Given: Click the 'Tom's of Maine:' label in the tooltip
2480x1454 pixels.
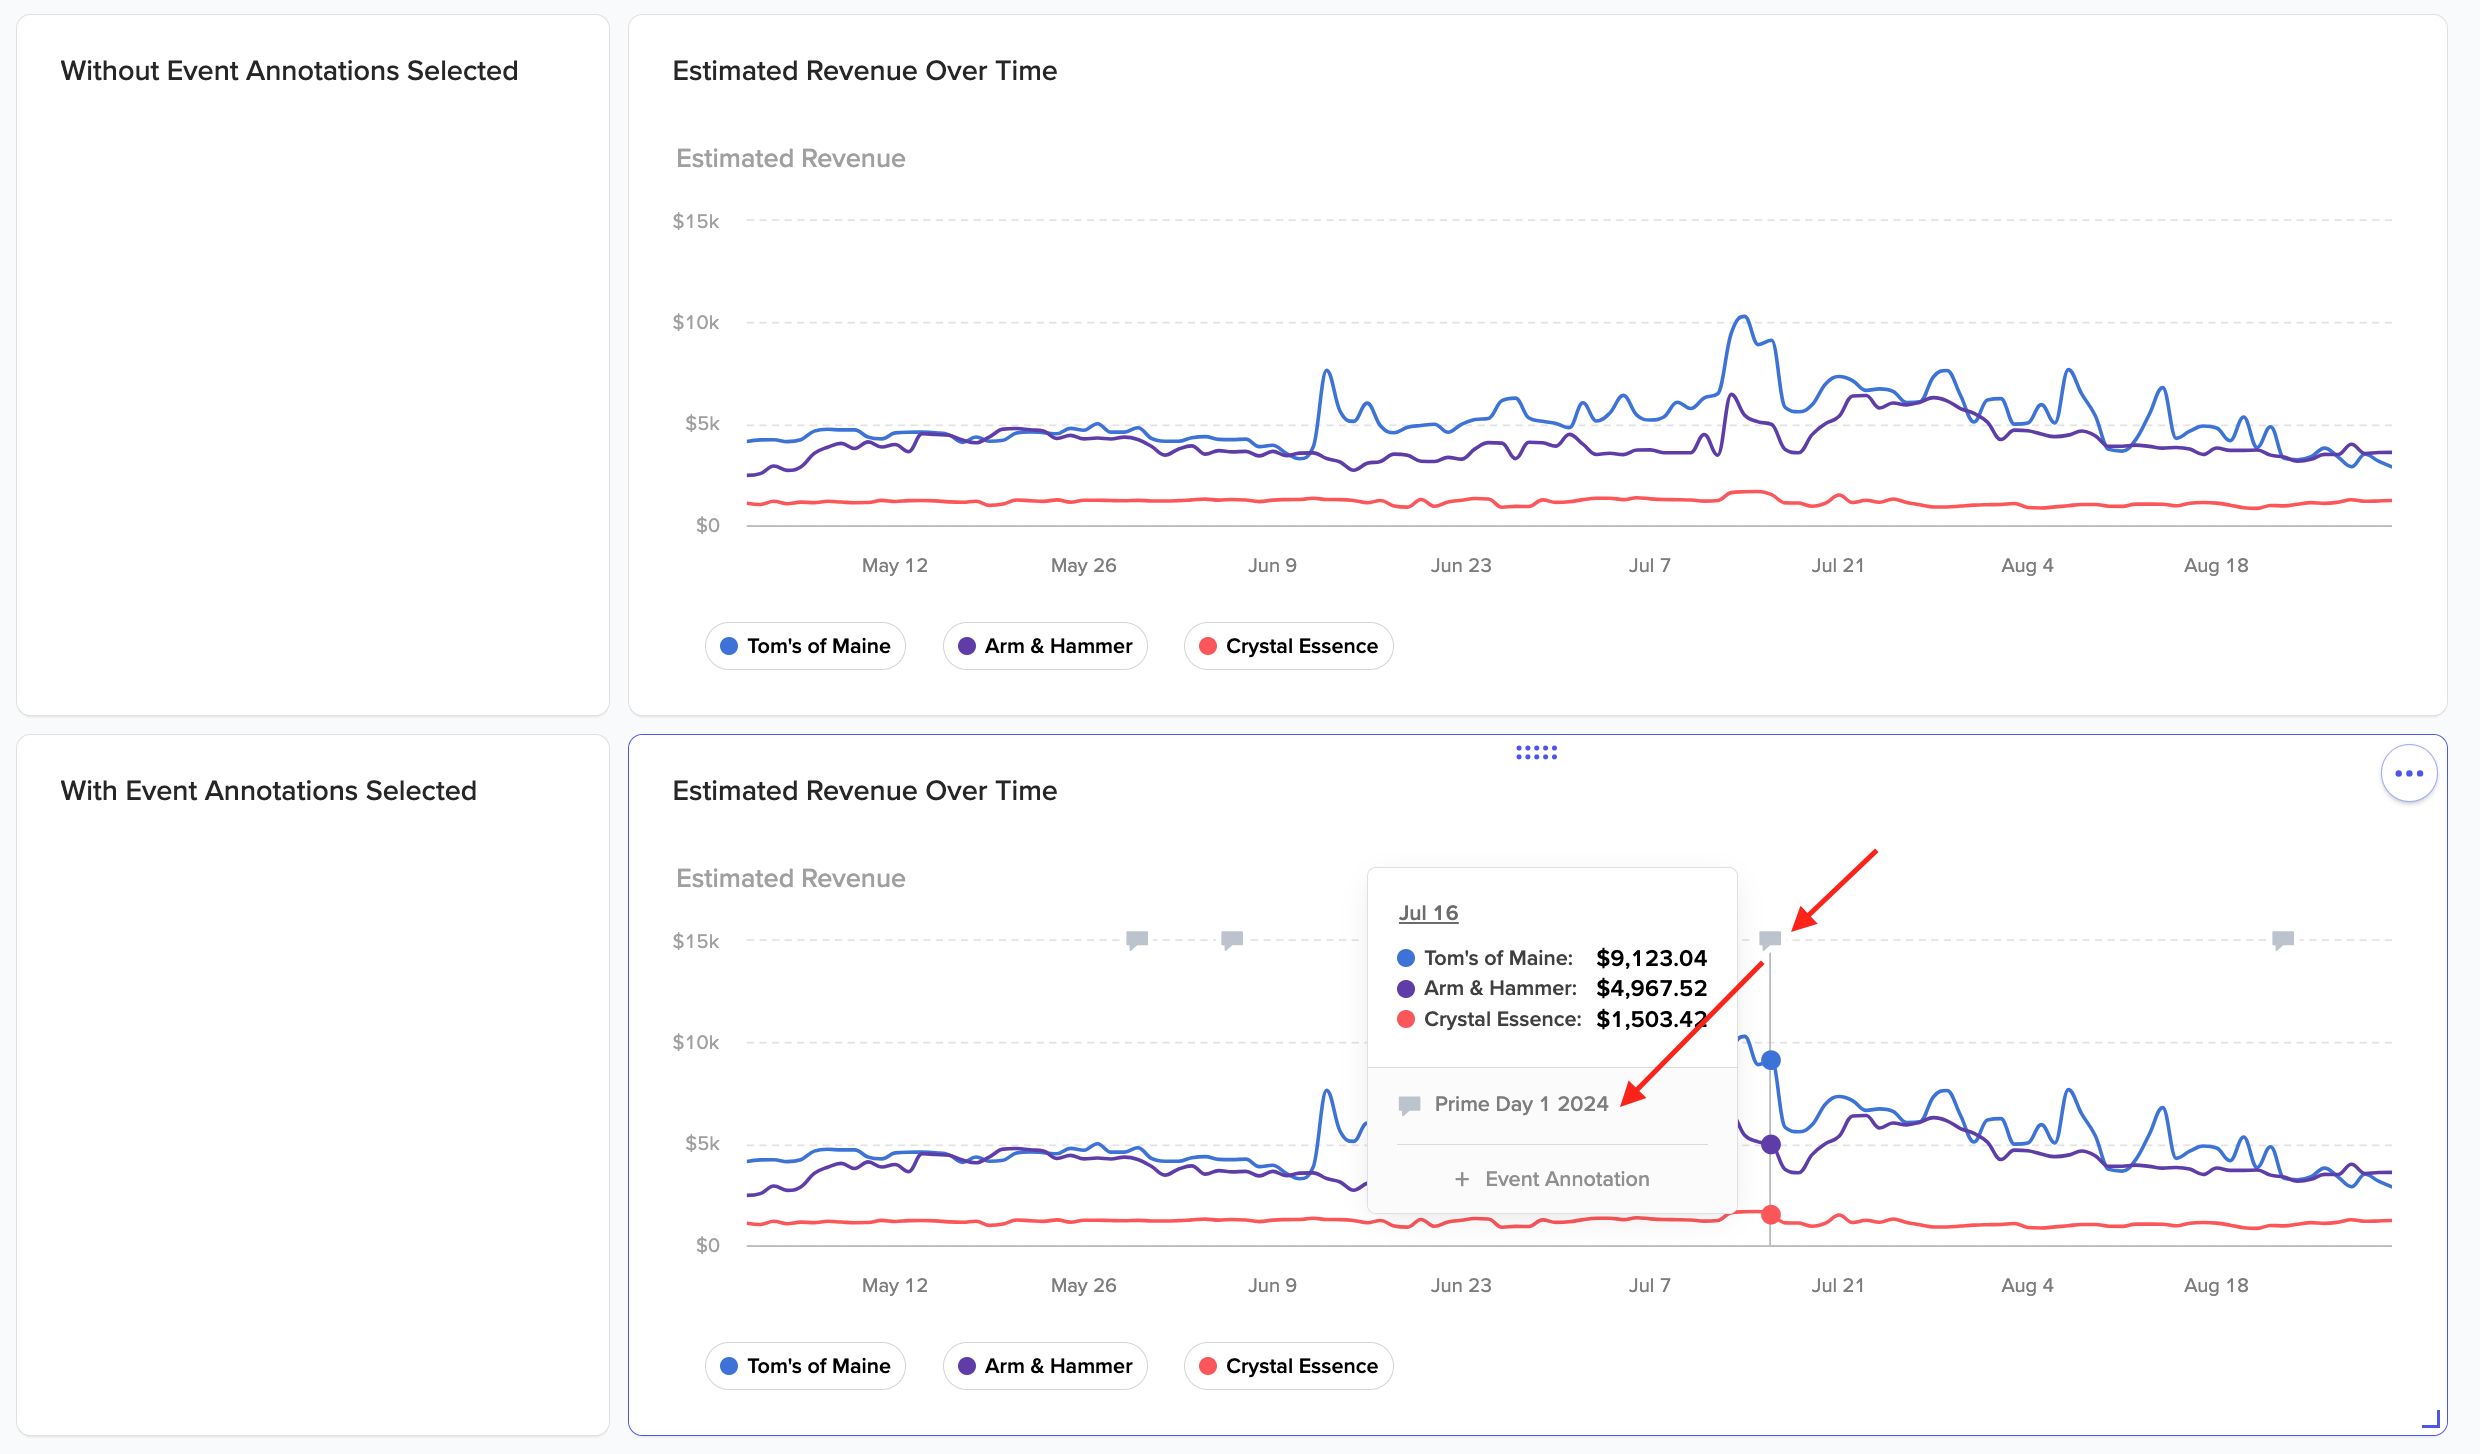Looking at the screenshot, I should tap(1498, 958).
